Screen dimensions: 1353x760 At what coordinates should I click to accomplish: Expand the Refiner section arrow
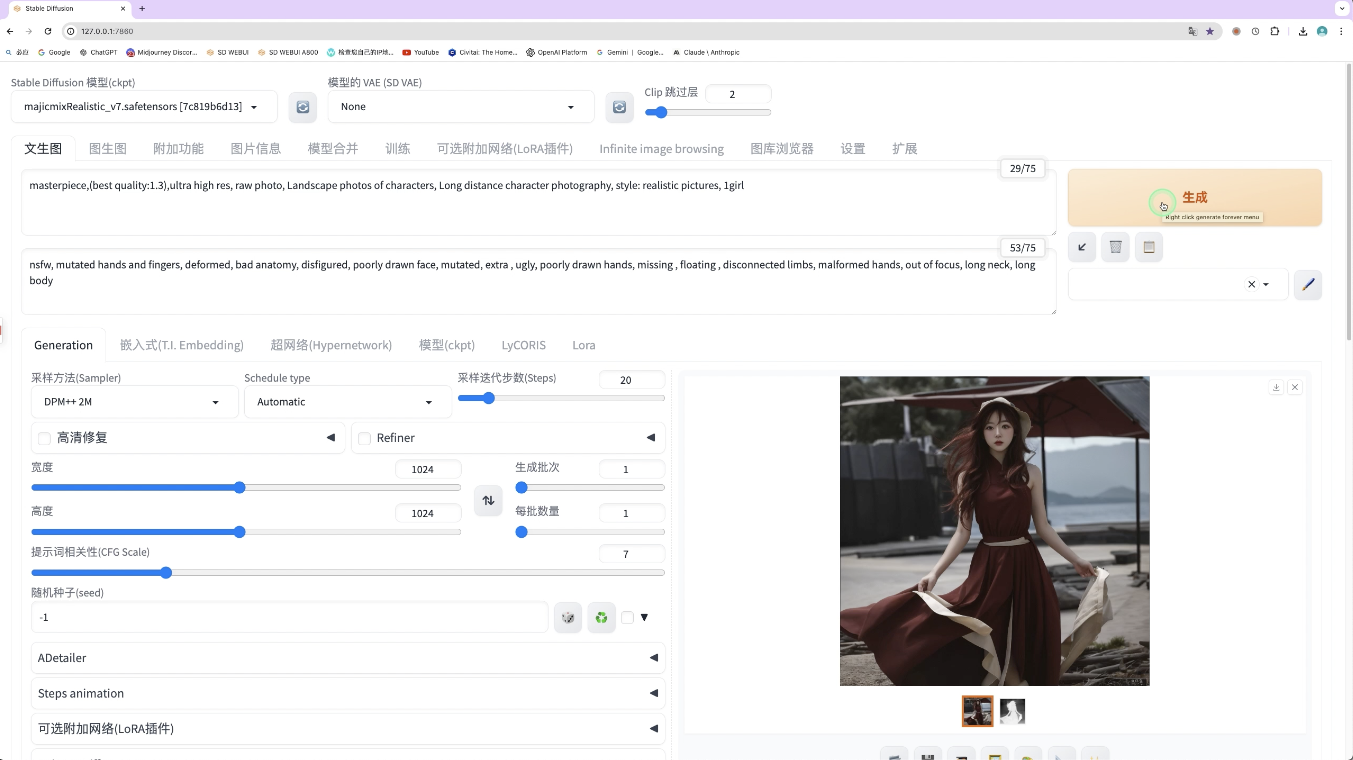[x=651, y=438]
